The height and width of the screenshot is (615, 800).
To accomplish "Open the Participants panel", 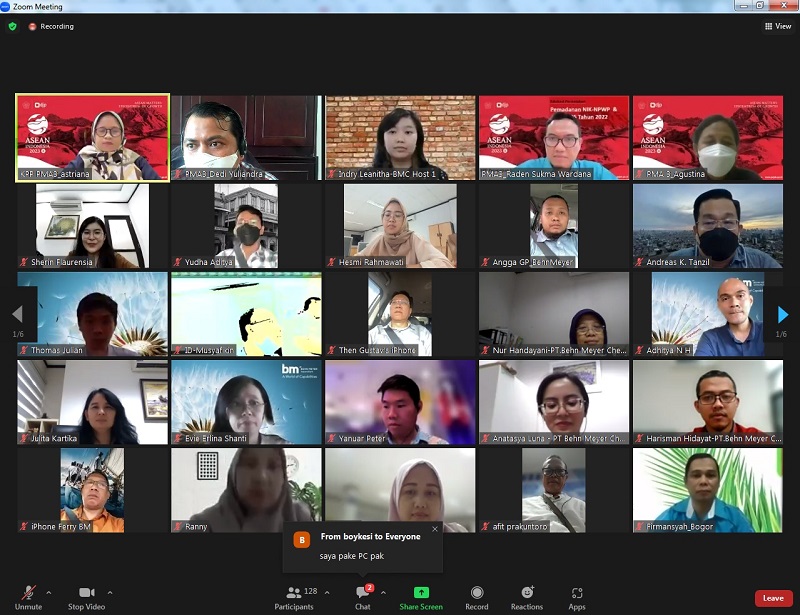I will [294, 593].
